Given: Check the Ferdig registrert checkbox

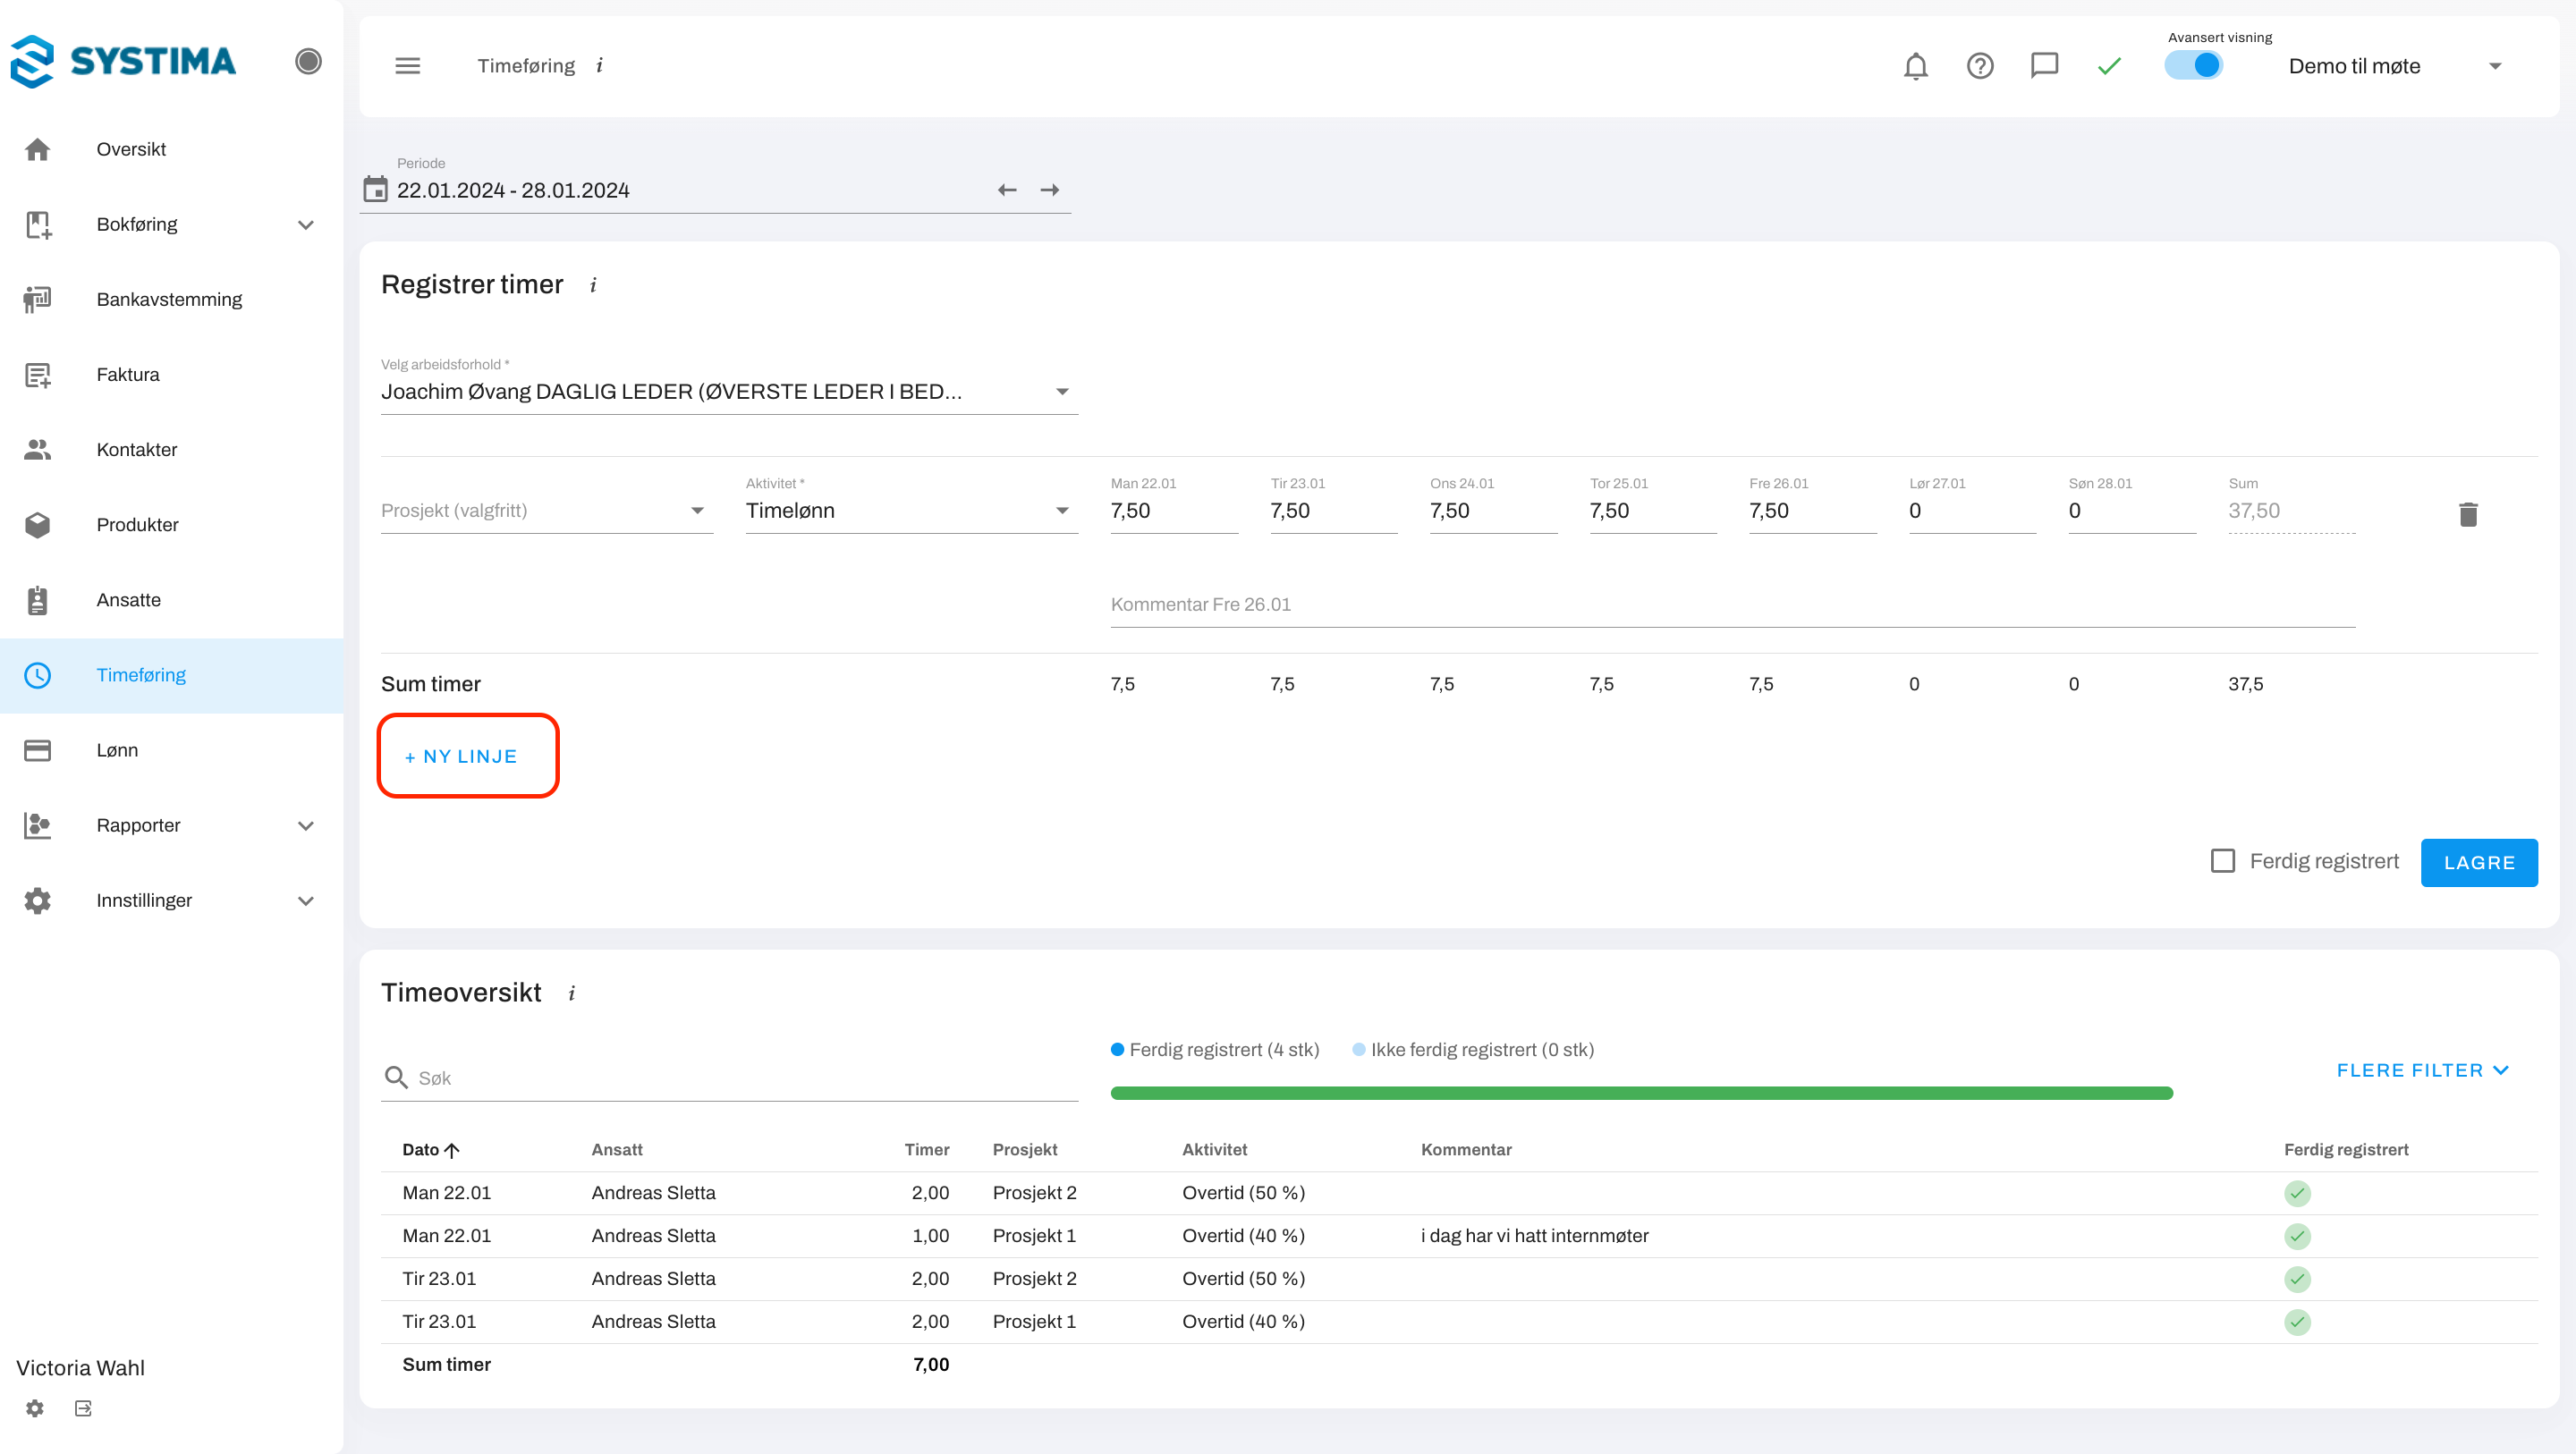Looking at the screenshot, I should pos(2222,861).
